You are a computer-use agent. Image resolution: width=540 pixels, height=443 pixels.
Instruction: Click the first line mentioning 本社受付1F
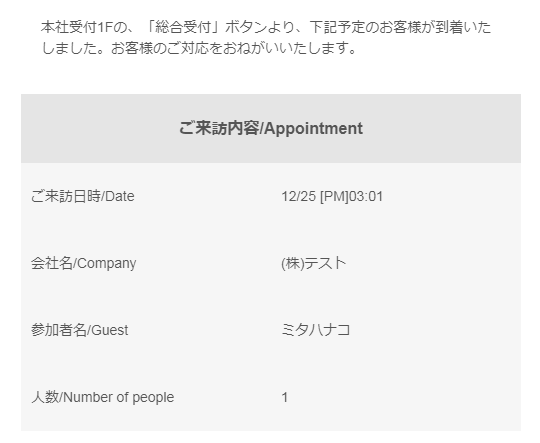[x=266, y=27]
